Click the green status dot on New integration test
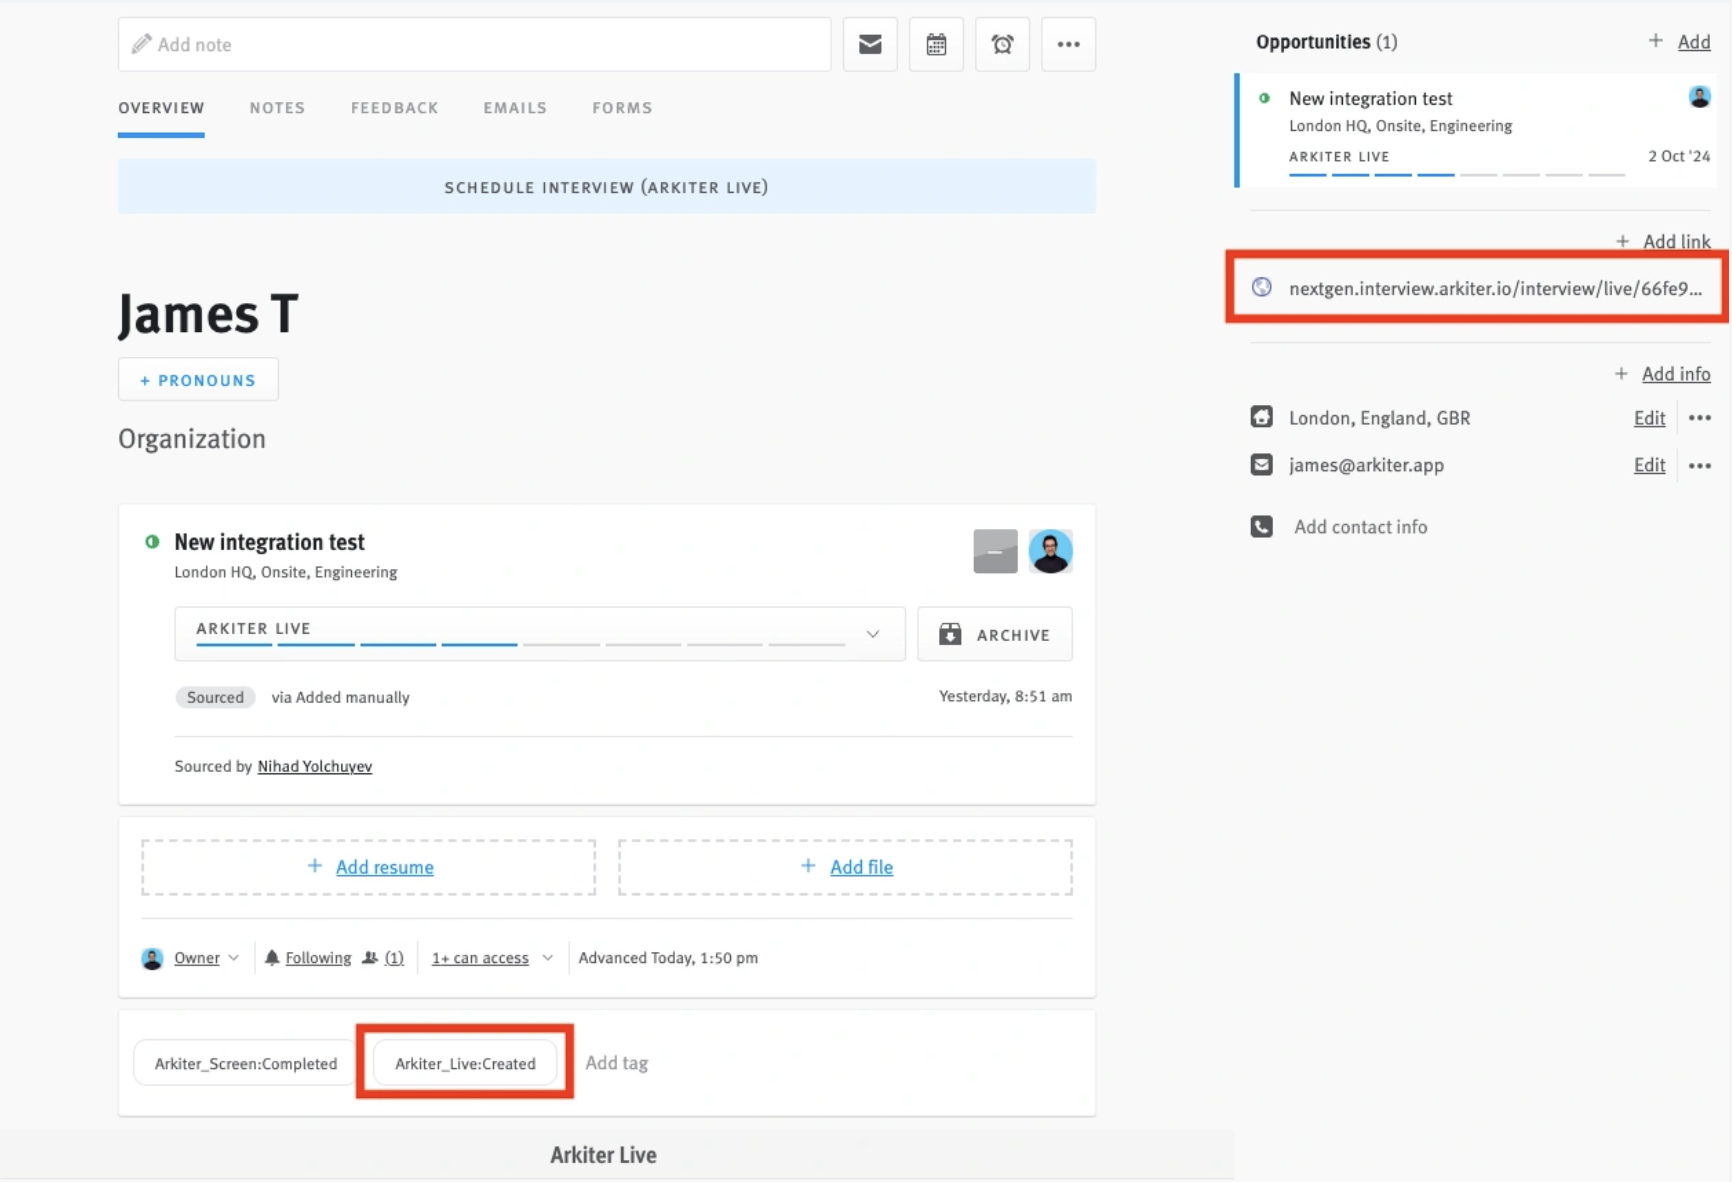1732x1182 pixels. coord(152,541)
